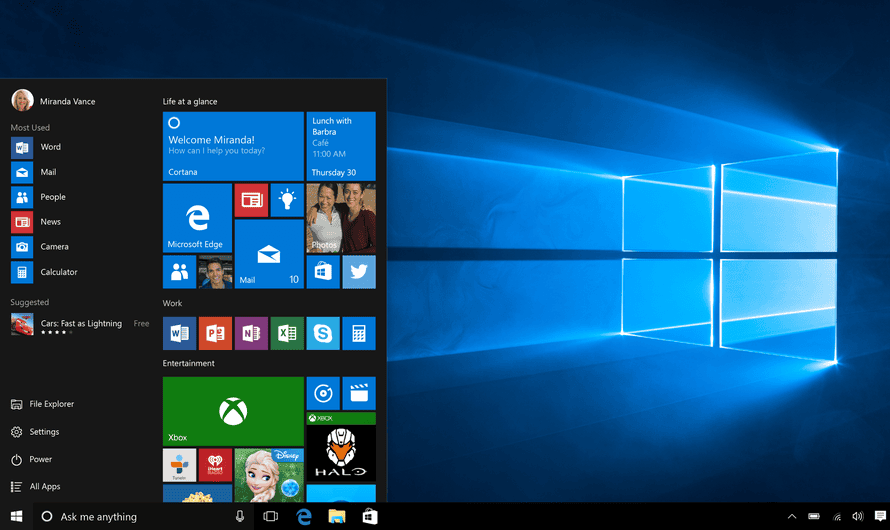Viewport: 890px width, 530px height.
Task: Open Excel tile in Work group
Action: (287, 333)
